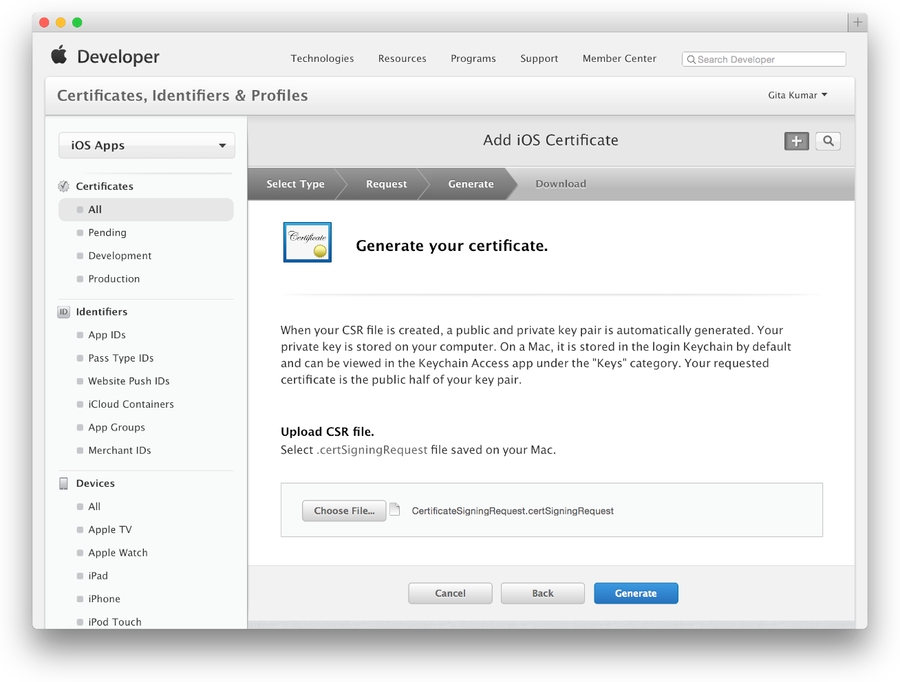The height and width of the screenshot is (682, 900).
Task: Click the Choose File button
Action: point(344,511)
